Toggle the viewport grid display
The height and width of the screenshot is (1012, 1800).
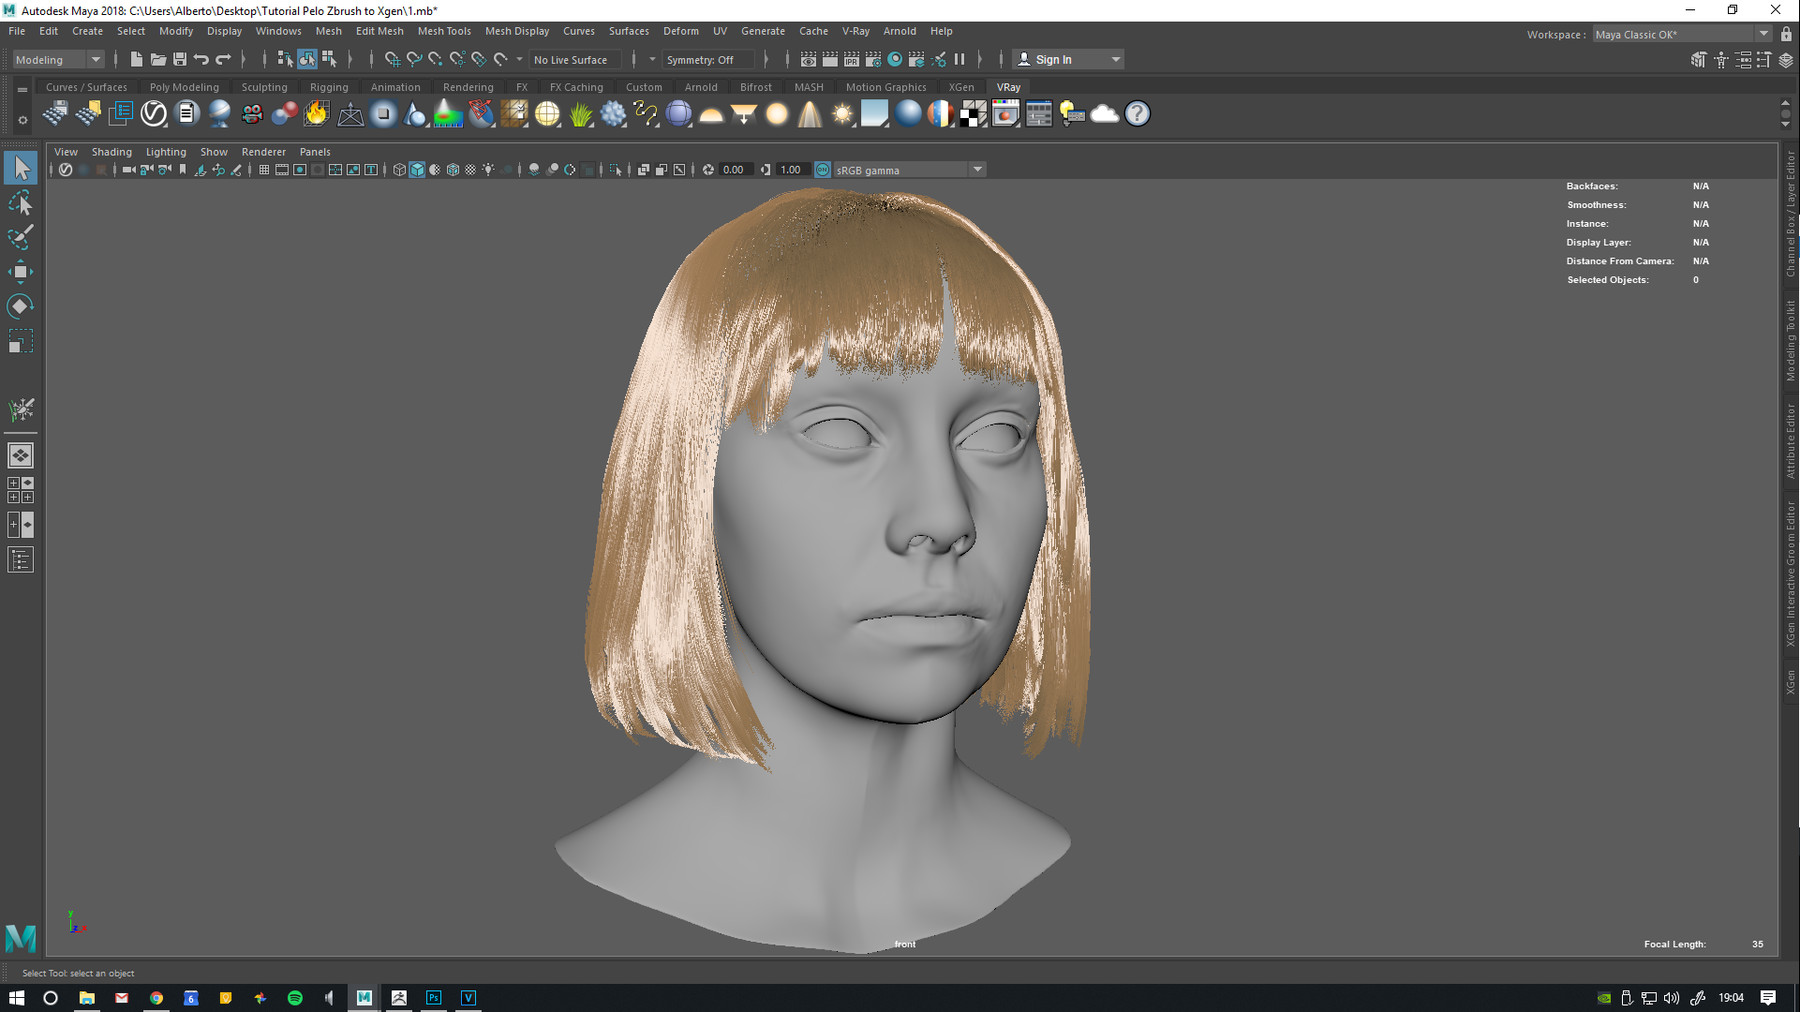(x=264, y=170)
